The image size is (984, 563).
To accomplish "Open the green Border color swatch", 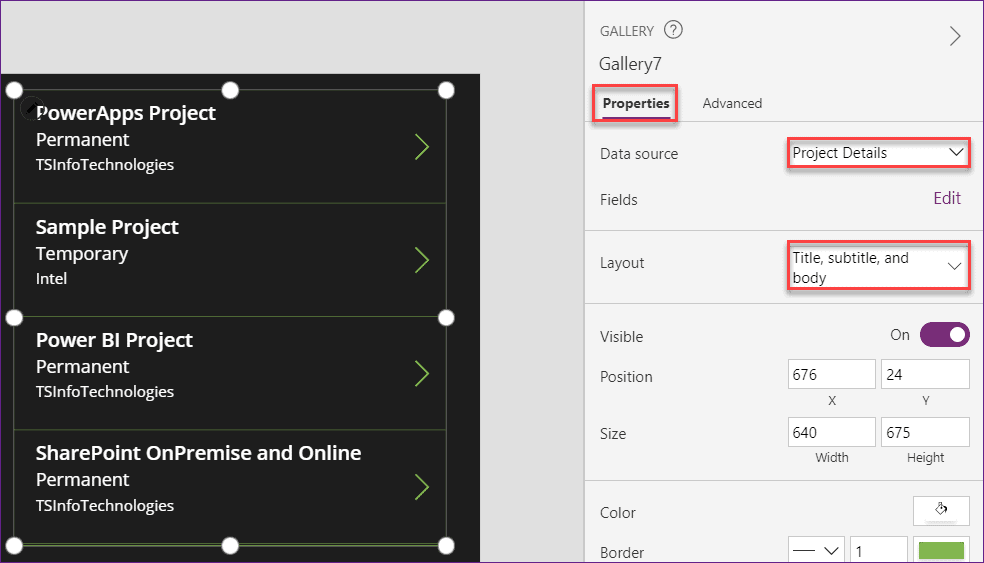I will [x=941, y=550].
